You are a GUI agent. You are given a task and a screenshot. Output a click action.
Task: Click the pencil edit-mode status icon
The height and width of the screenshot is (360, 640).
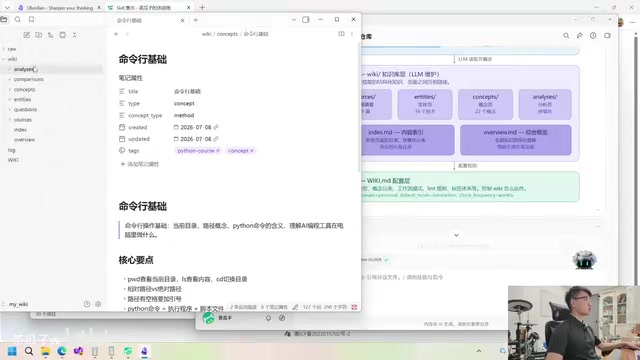(x=295, y=307)
